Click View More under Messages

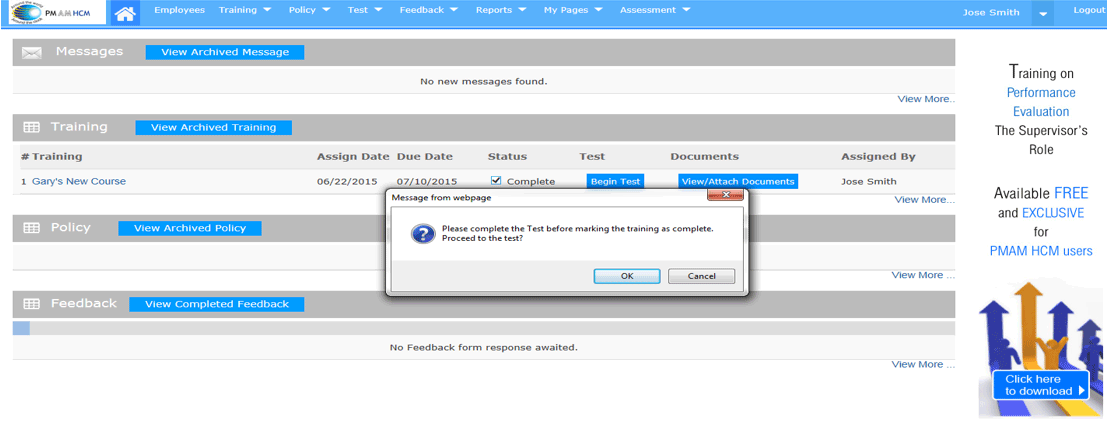coord(926,99)
